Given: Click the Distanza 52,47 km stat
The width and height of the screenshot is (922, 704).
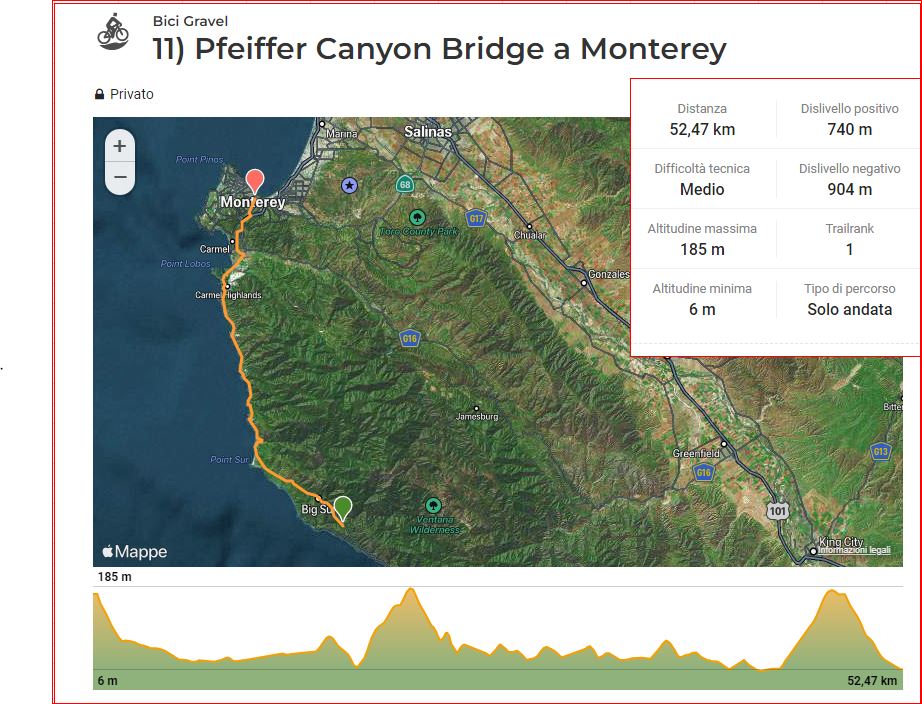Looking at the screenshot, I should [702, 119].
